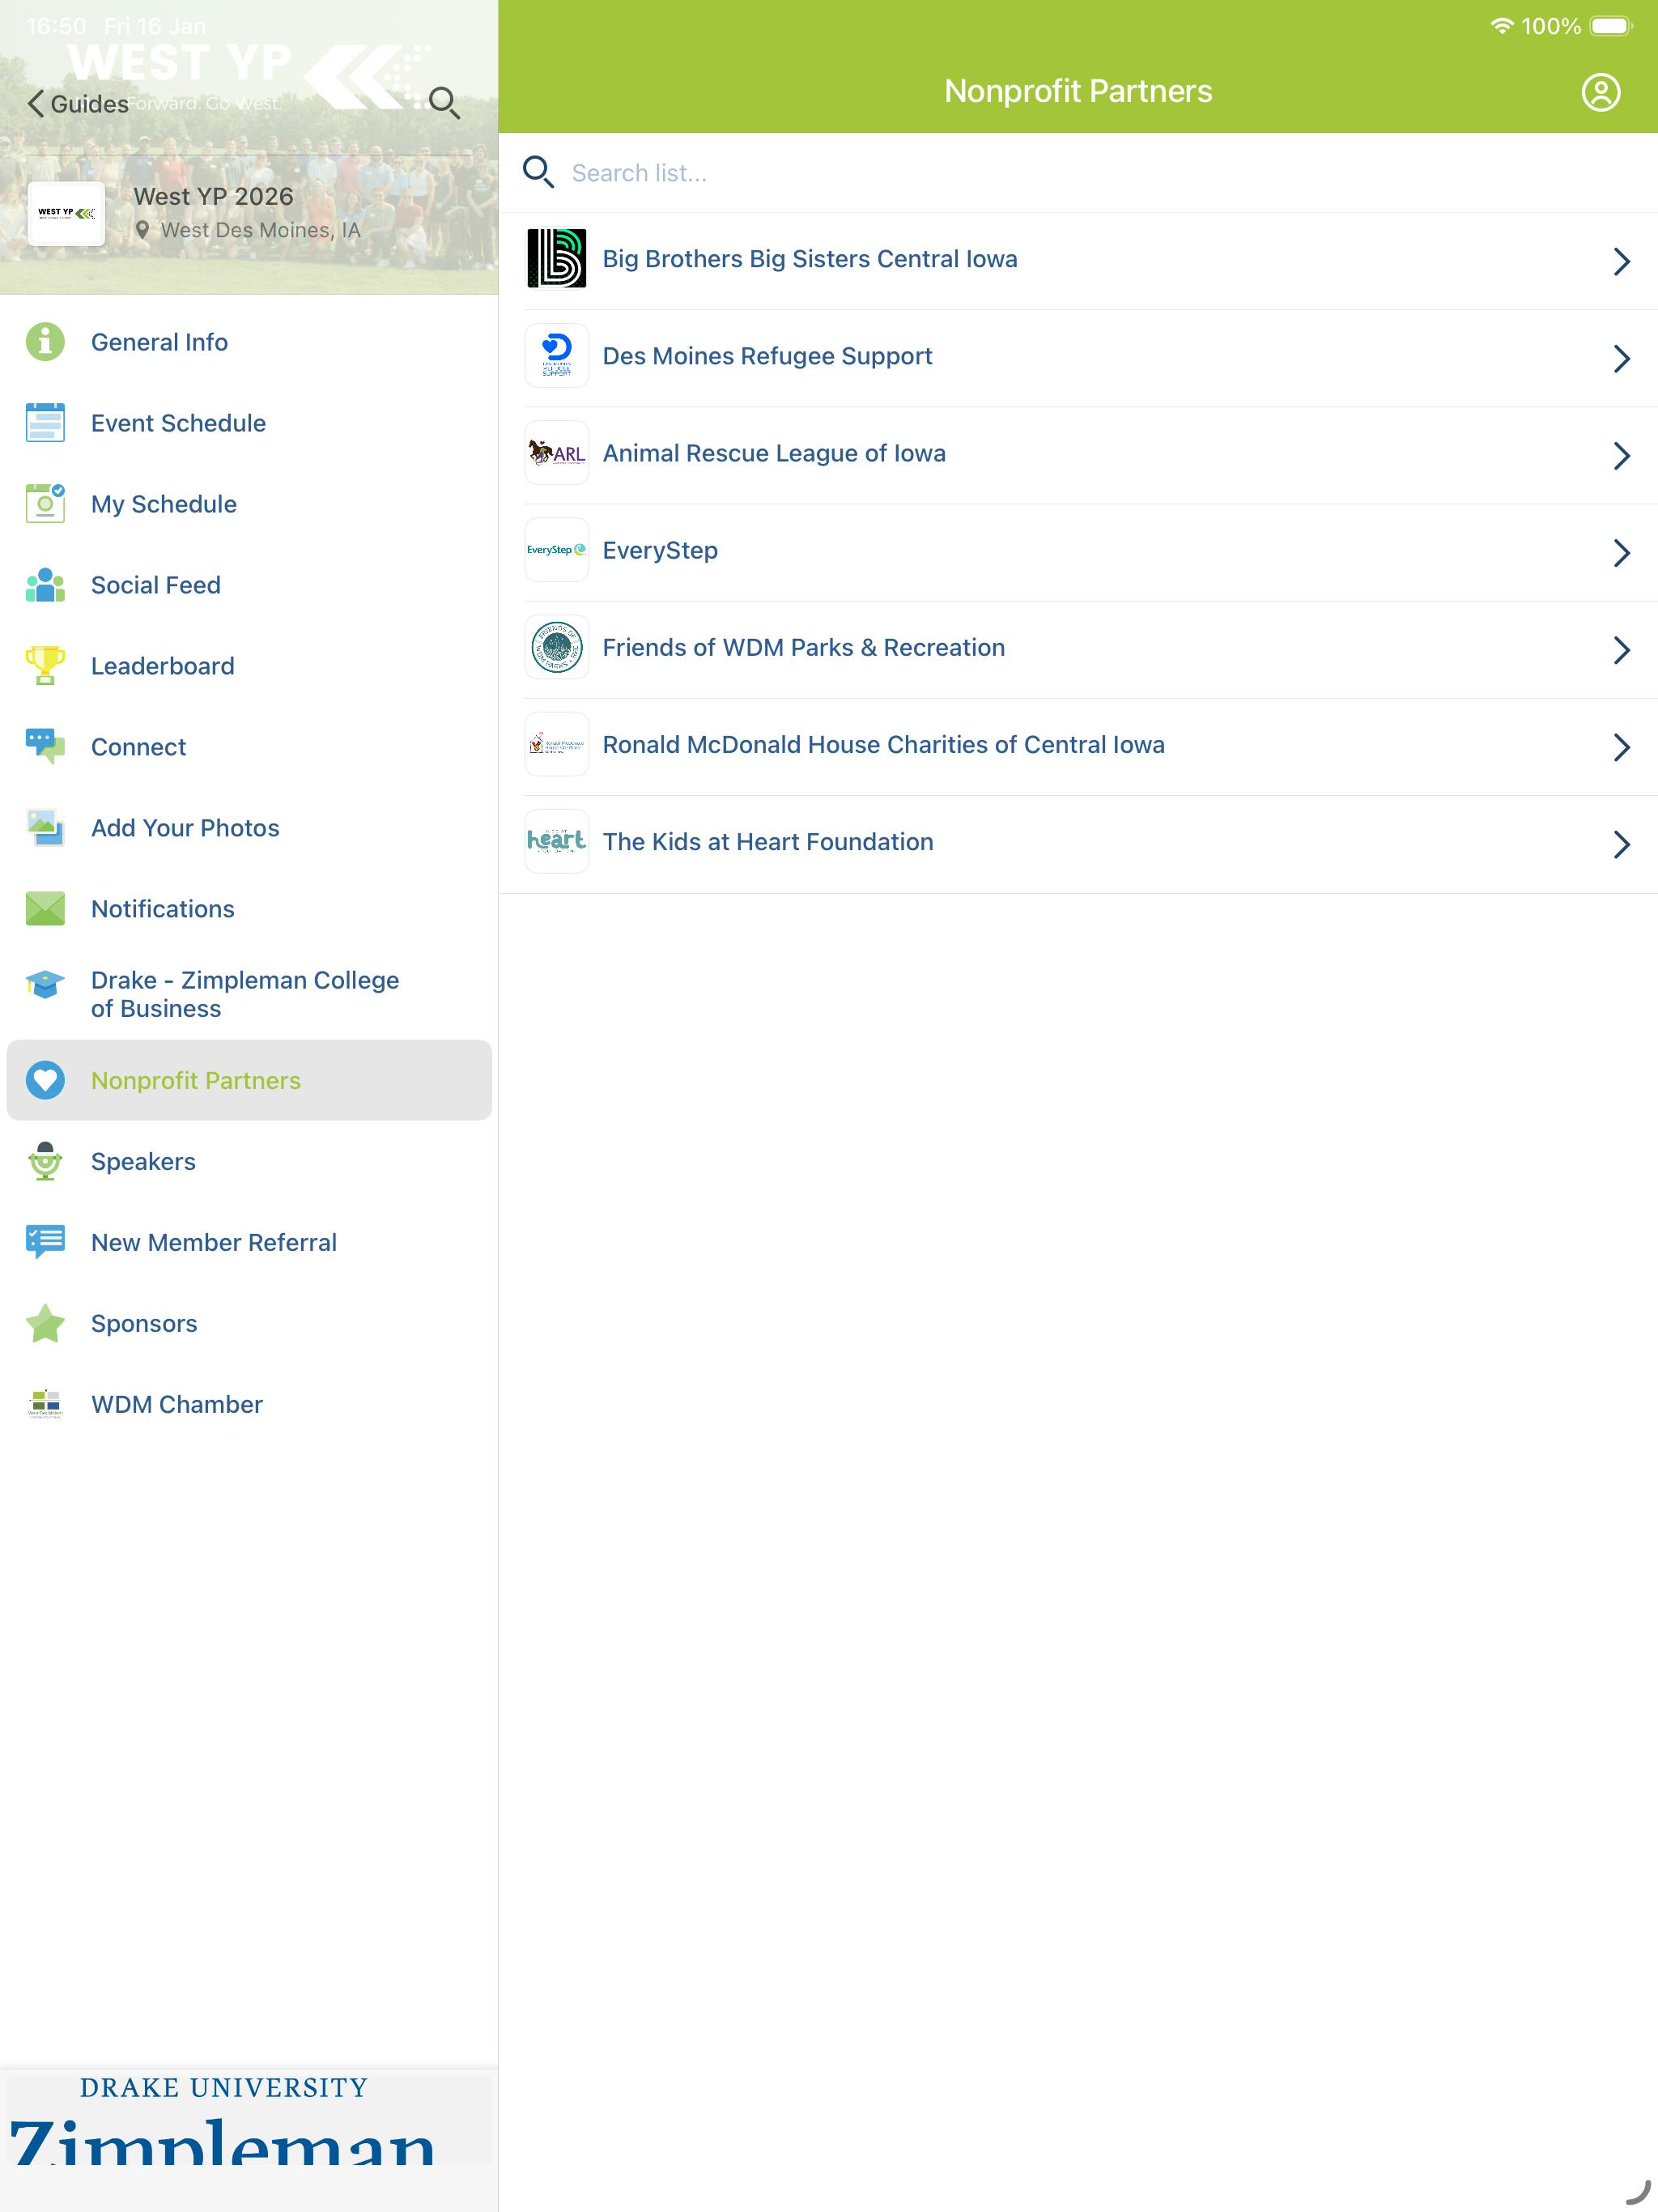Open the General Info icon
1658x2212 pixels.
coord(45,342)
